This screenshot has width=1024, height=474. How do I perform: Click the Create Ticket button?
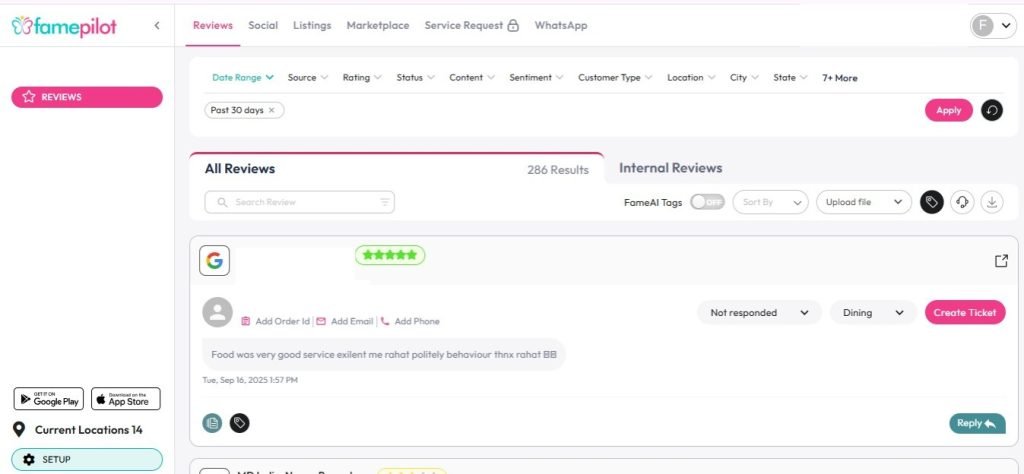click(965, 313)
